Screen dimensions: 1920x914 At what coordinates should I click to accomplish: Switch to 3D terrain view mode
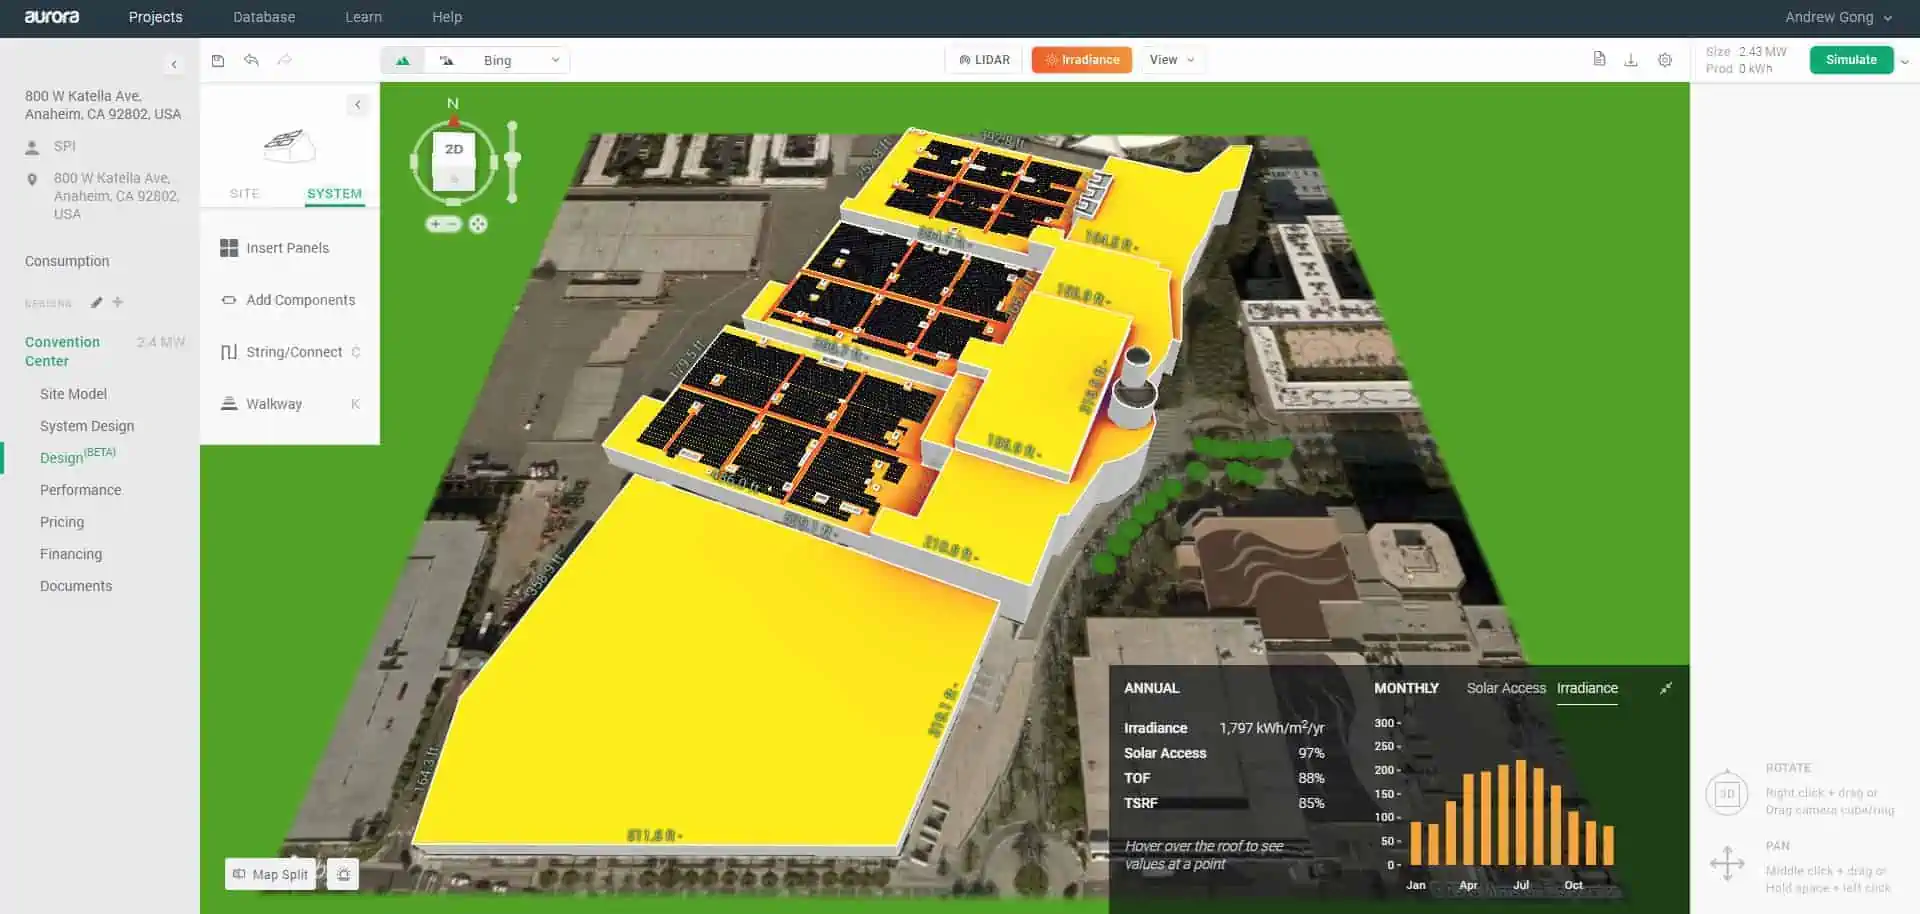click(x=403, y=60)
